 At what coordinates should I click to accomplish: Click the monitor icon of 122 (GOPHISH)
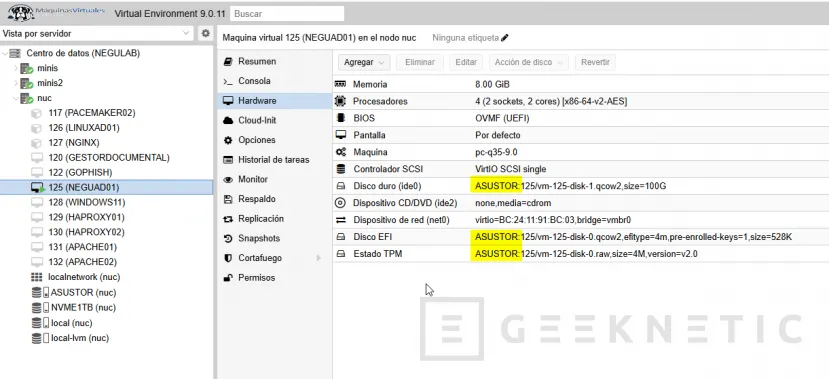tap(36, 172)
